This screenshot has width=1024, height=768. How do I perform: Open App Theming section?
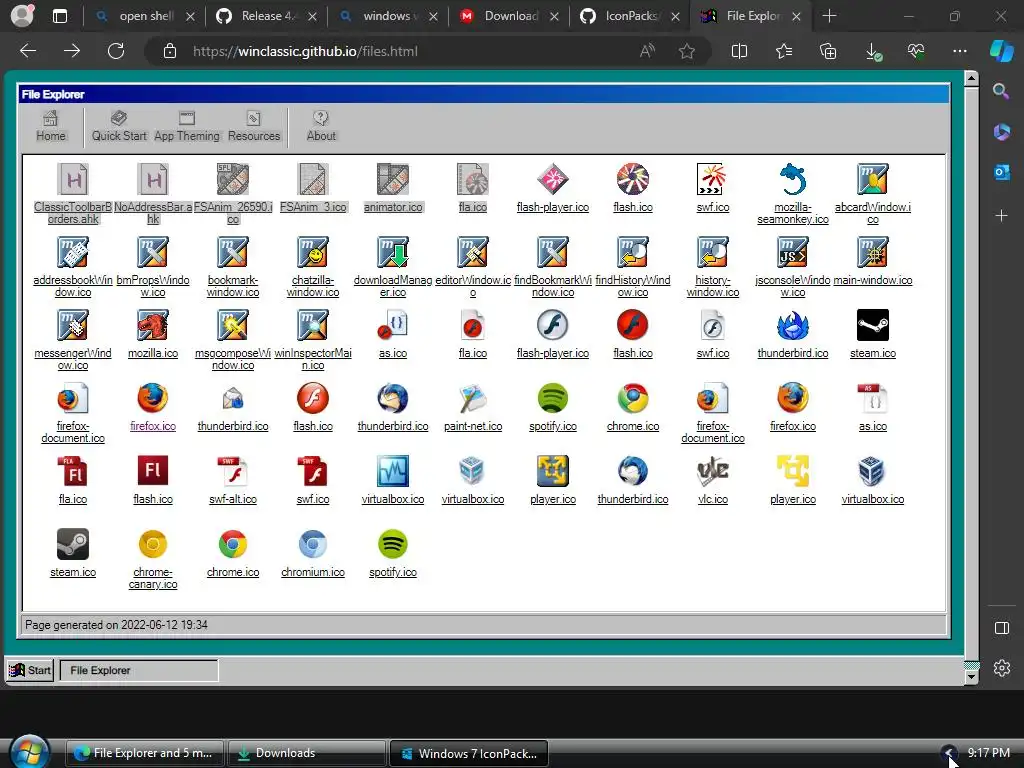tap(187, 126)
